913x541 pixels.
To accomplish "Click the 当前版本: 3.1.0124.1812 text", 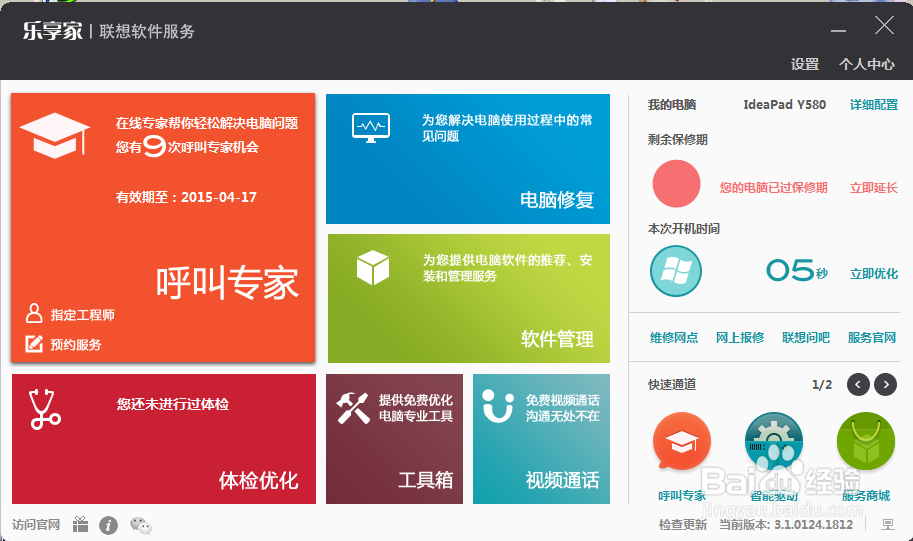I will tap(786, 525).
